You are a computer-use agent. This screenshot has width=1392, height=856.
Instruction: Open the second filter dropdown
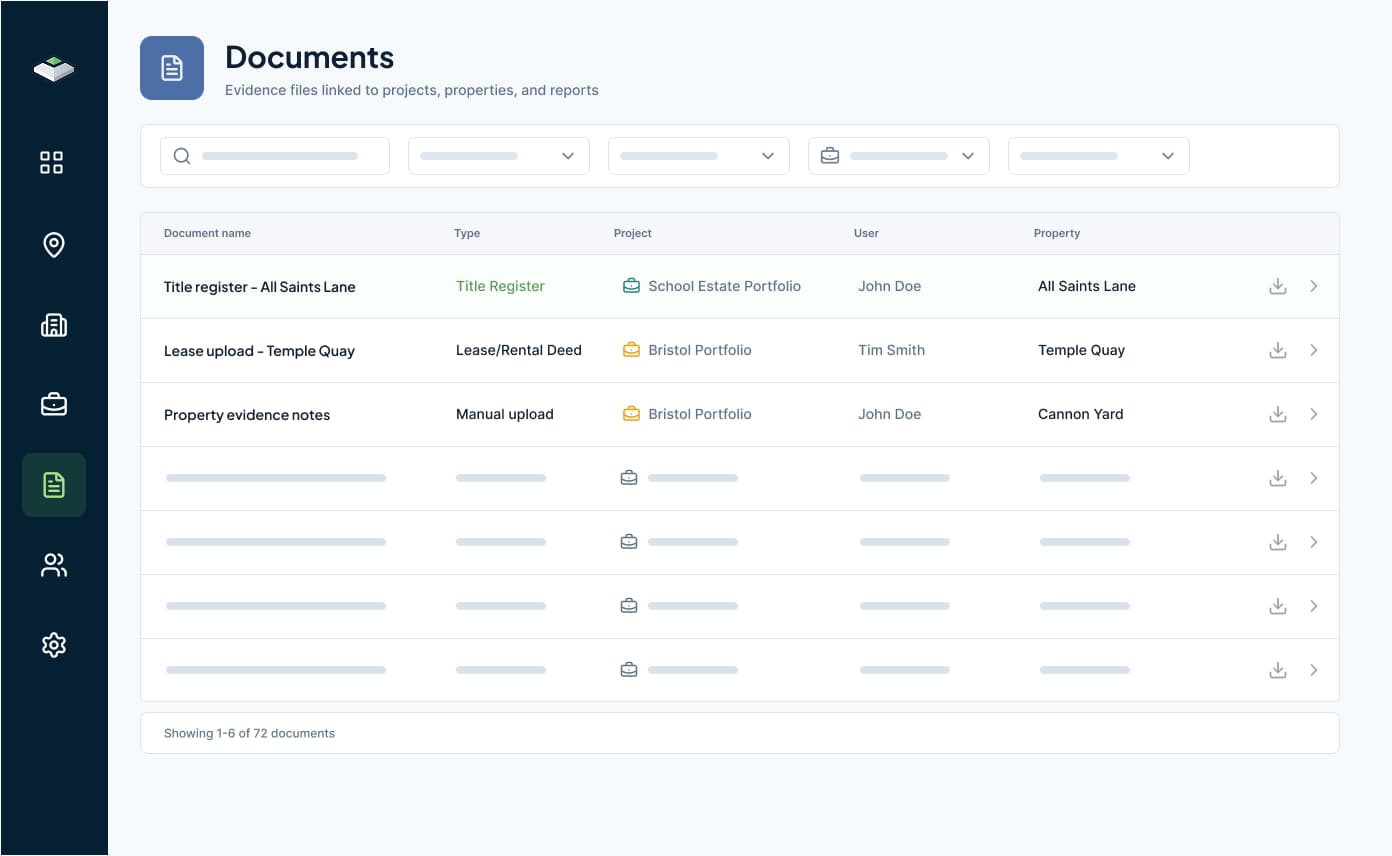699,156
